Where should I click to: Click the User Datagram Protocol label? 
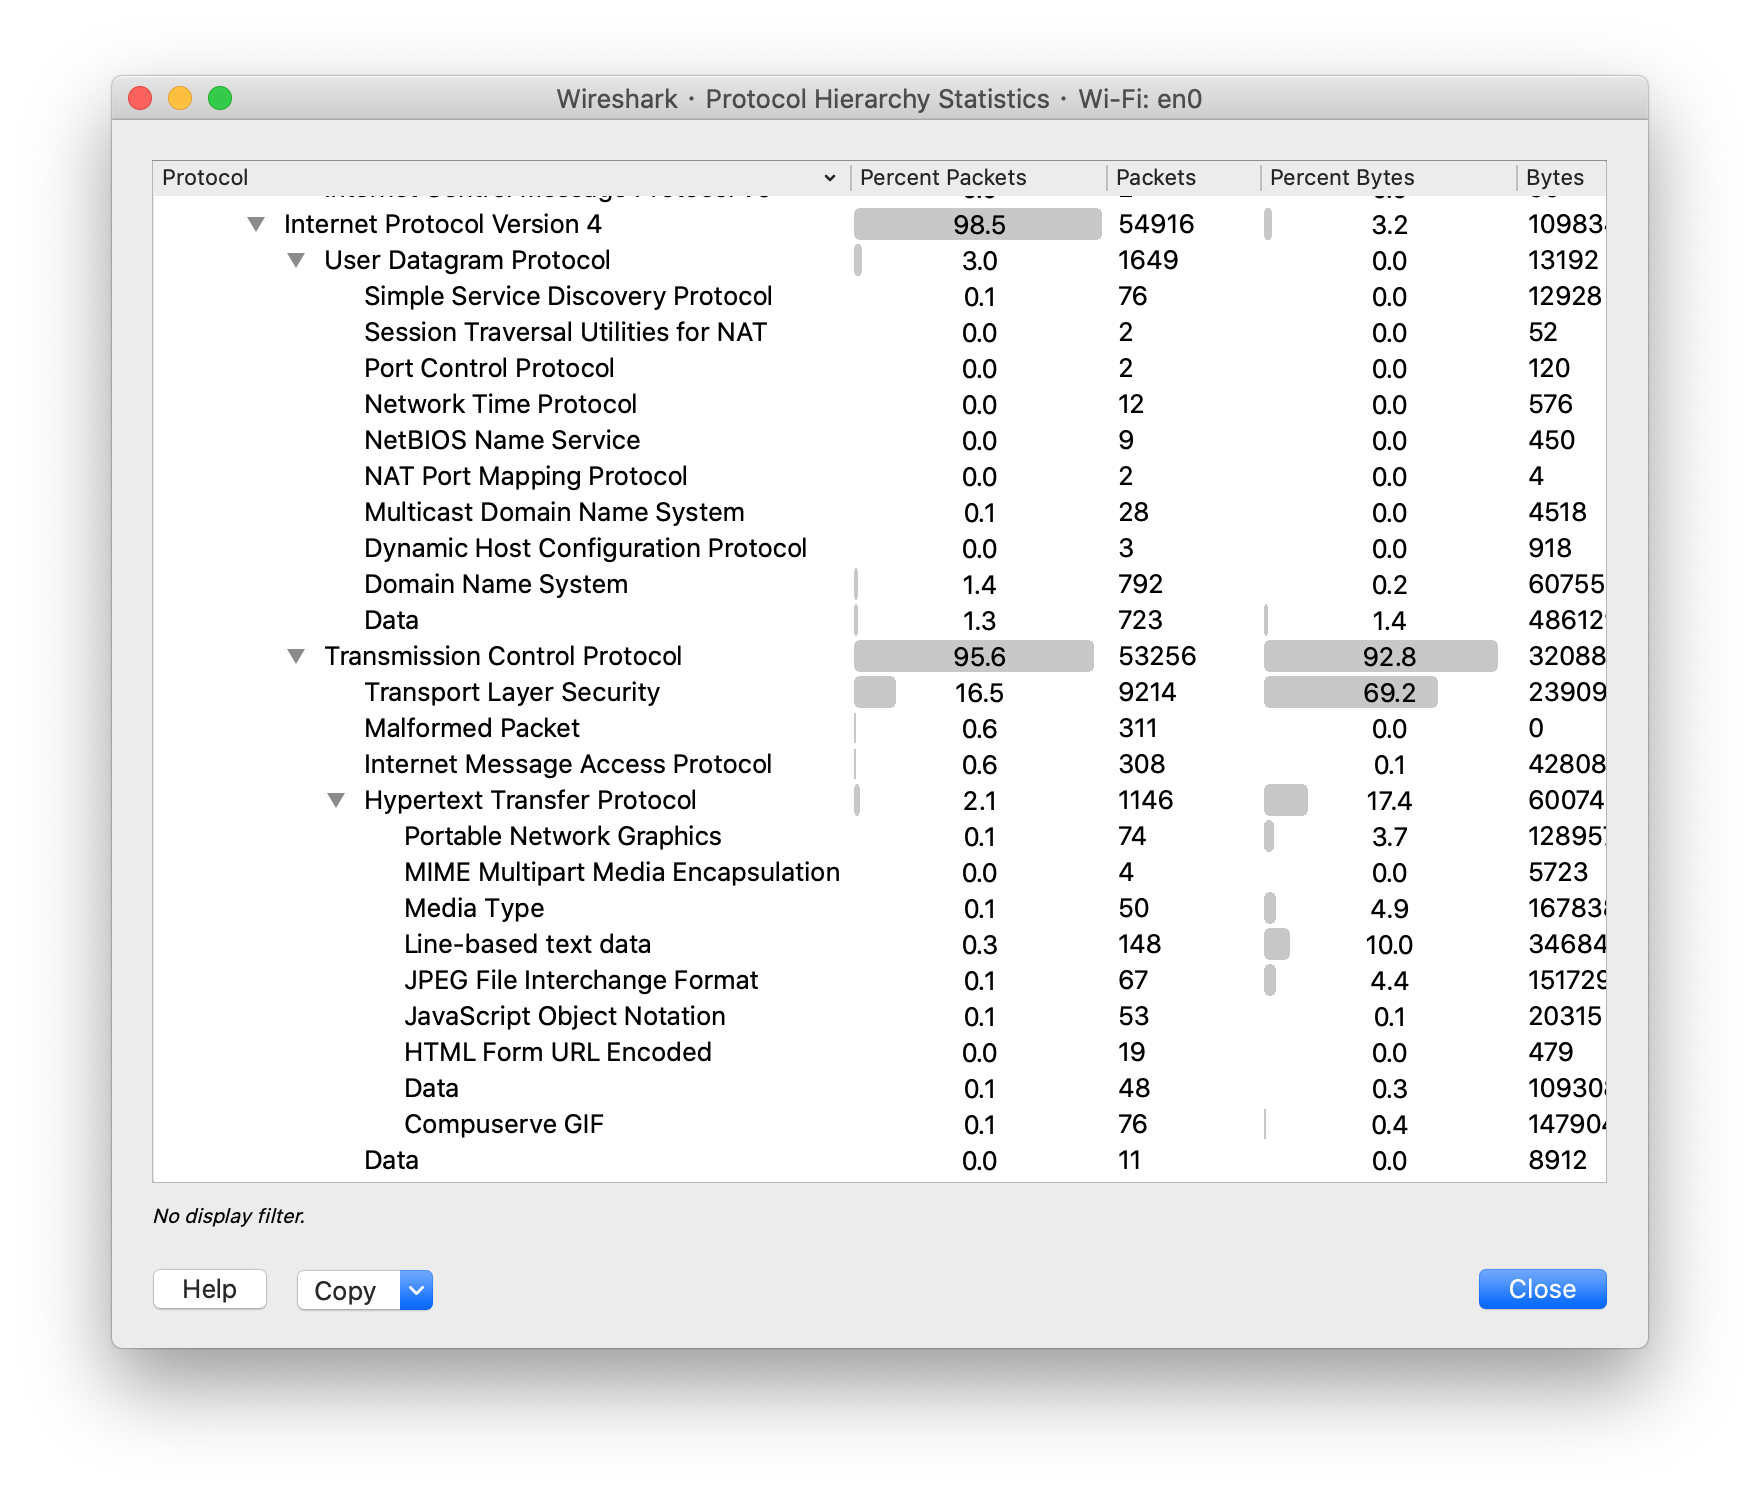pos(467,260)
